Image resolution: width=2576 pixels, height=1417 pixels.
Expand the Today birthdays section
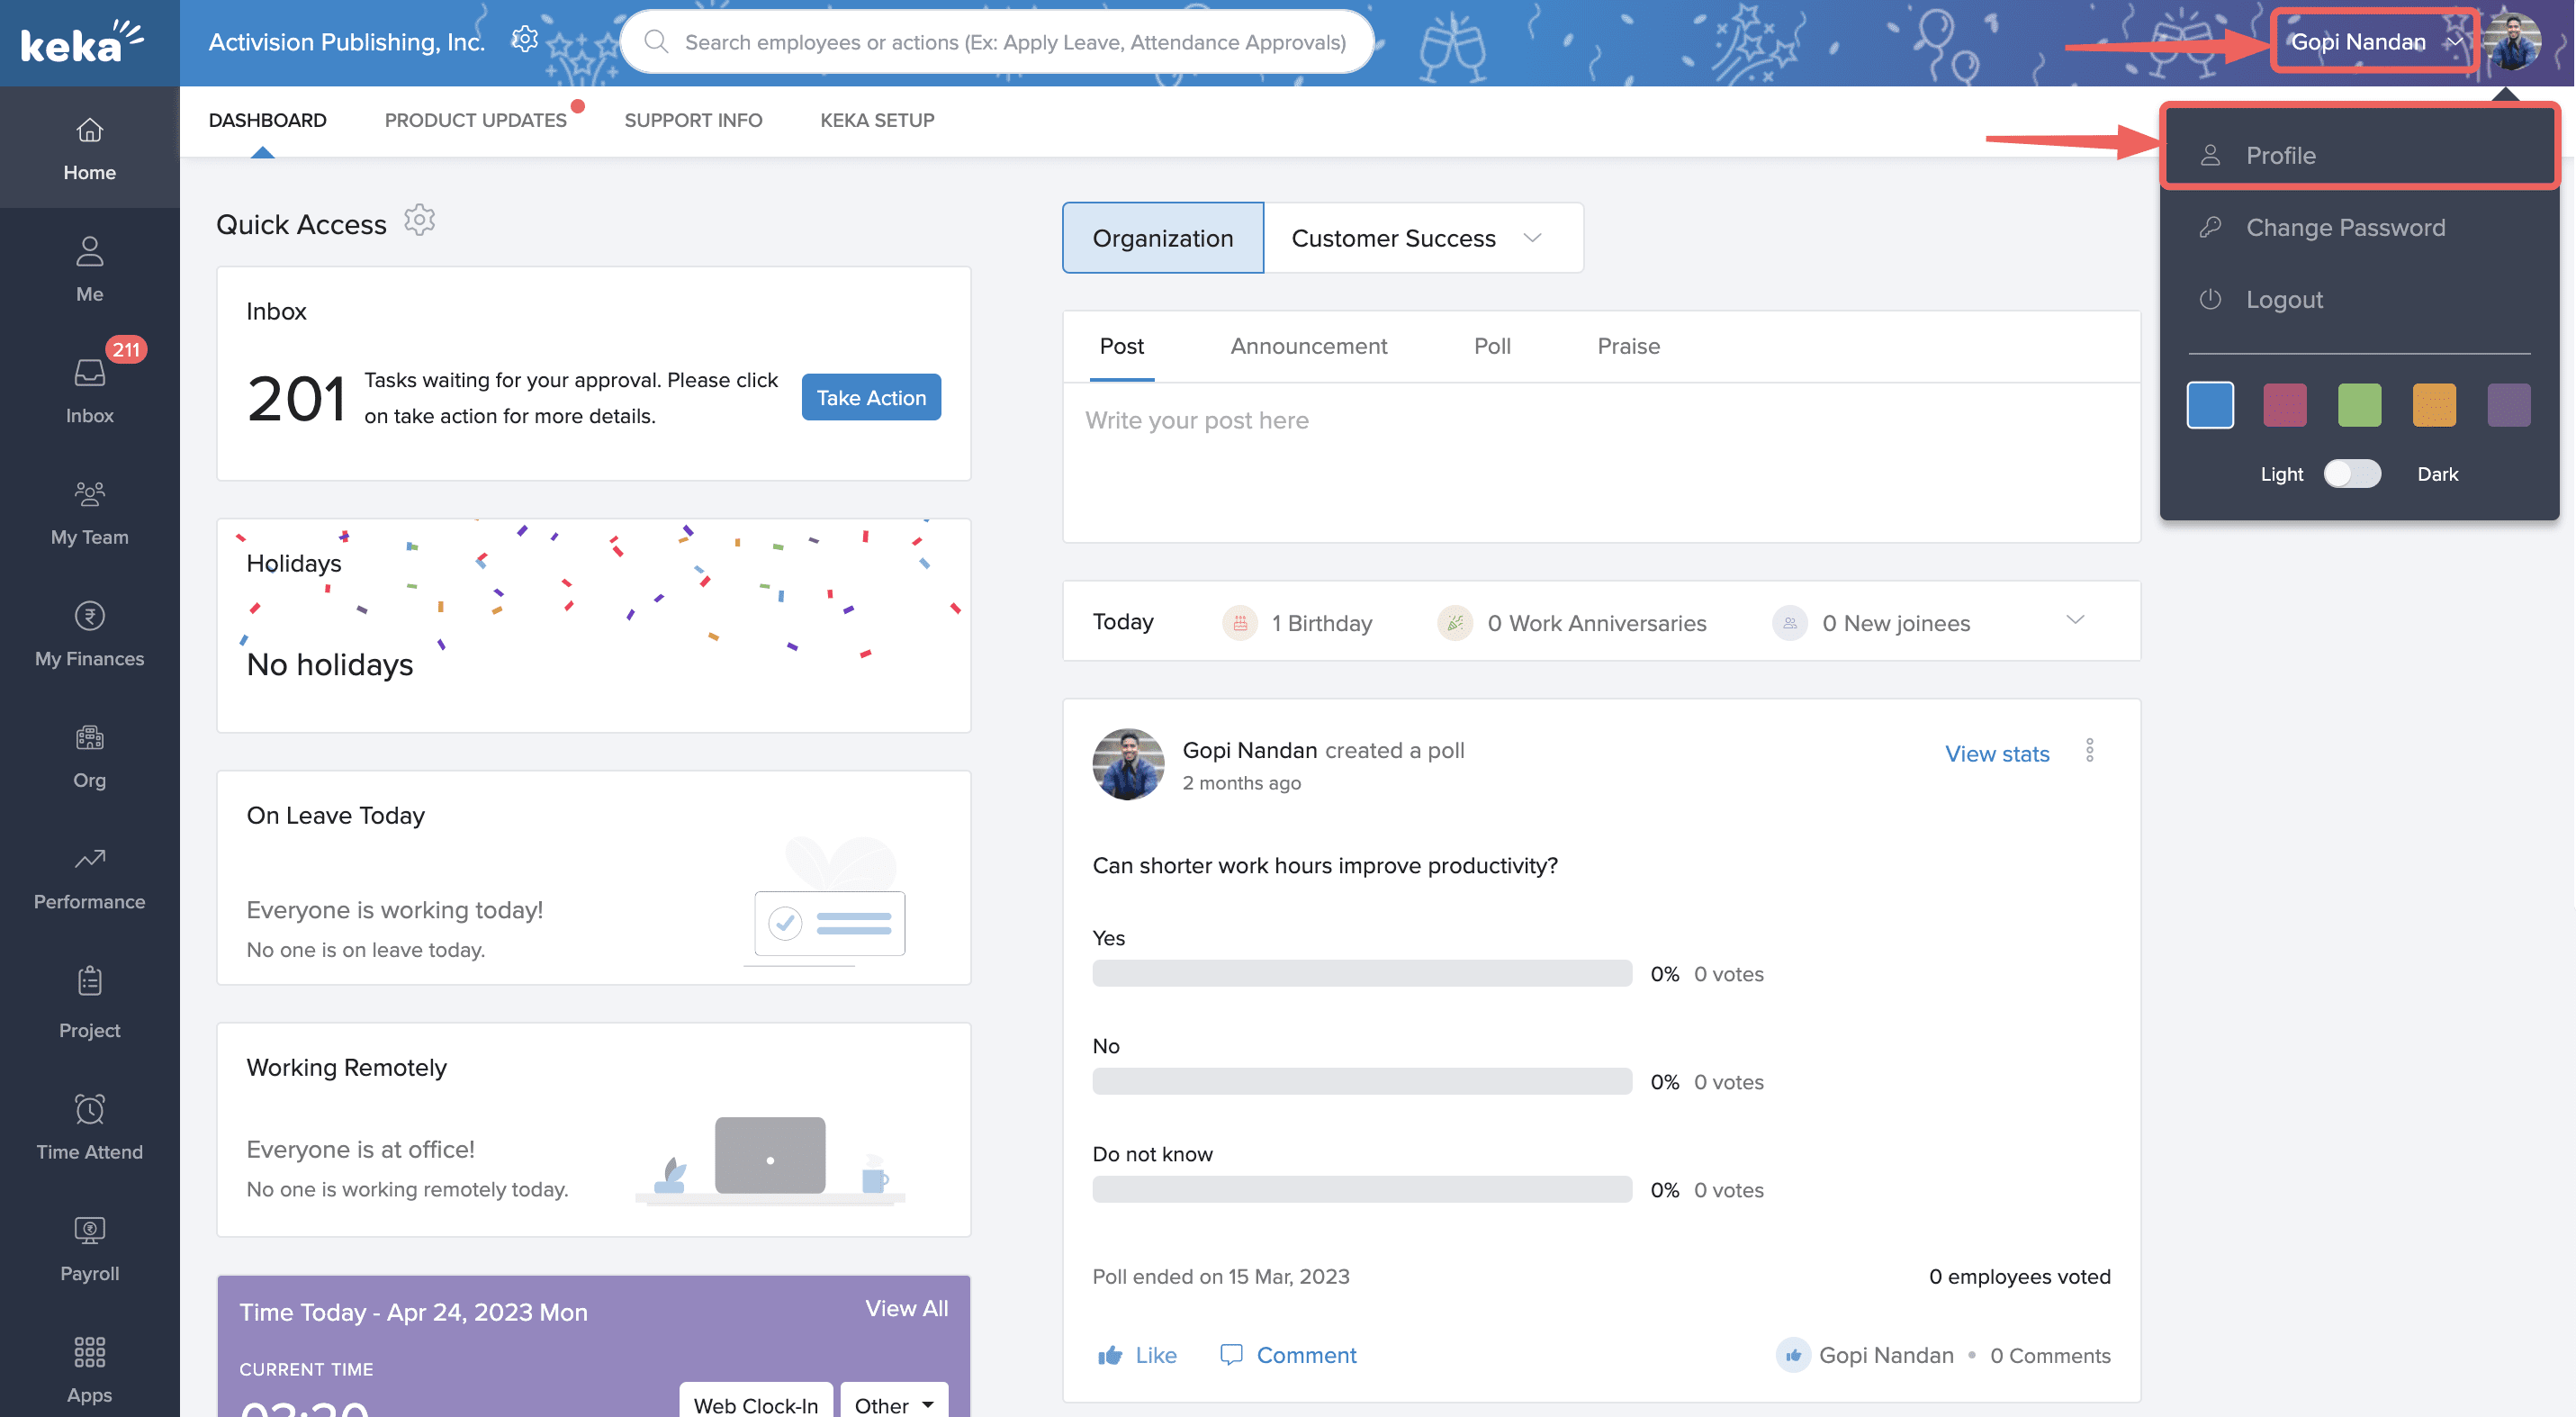[2076, 620]
